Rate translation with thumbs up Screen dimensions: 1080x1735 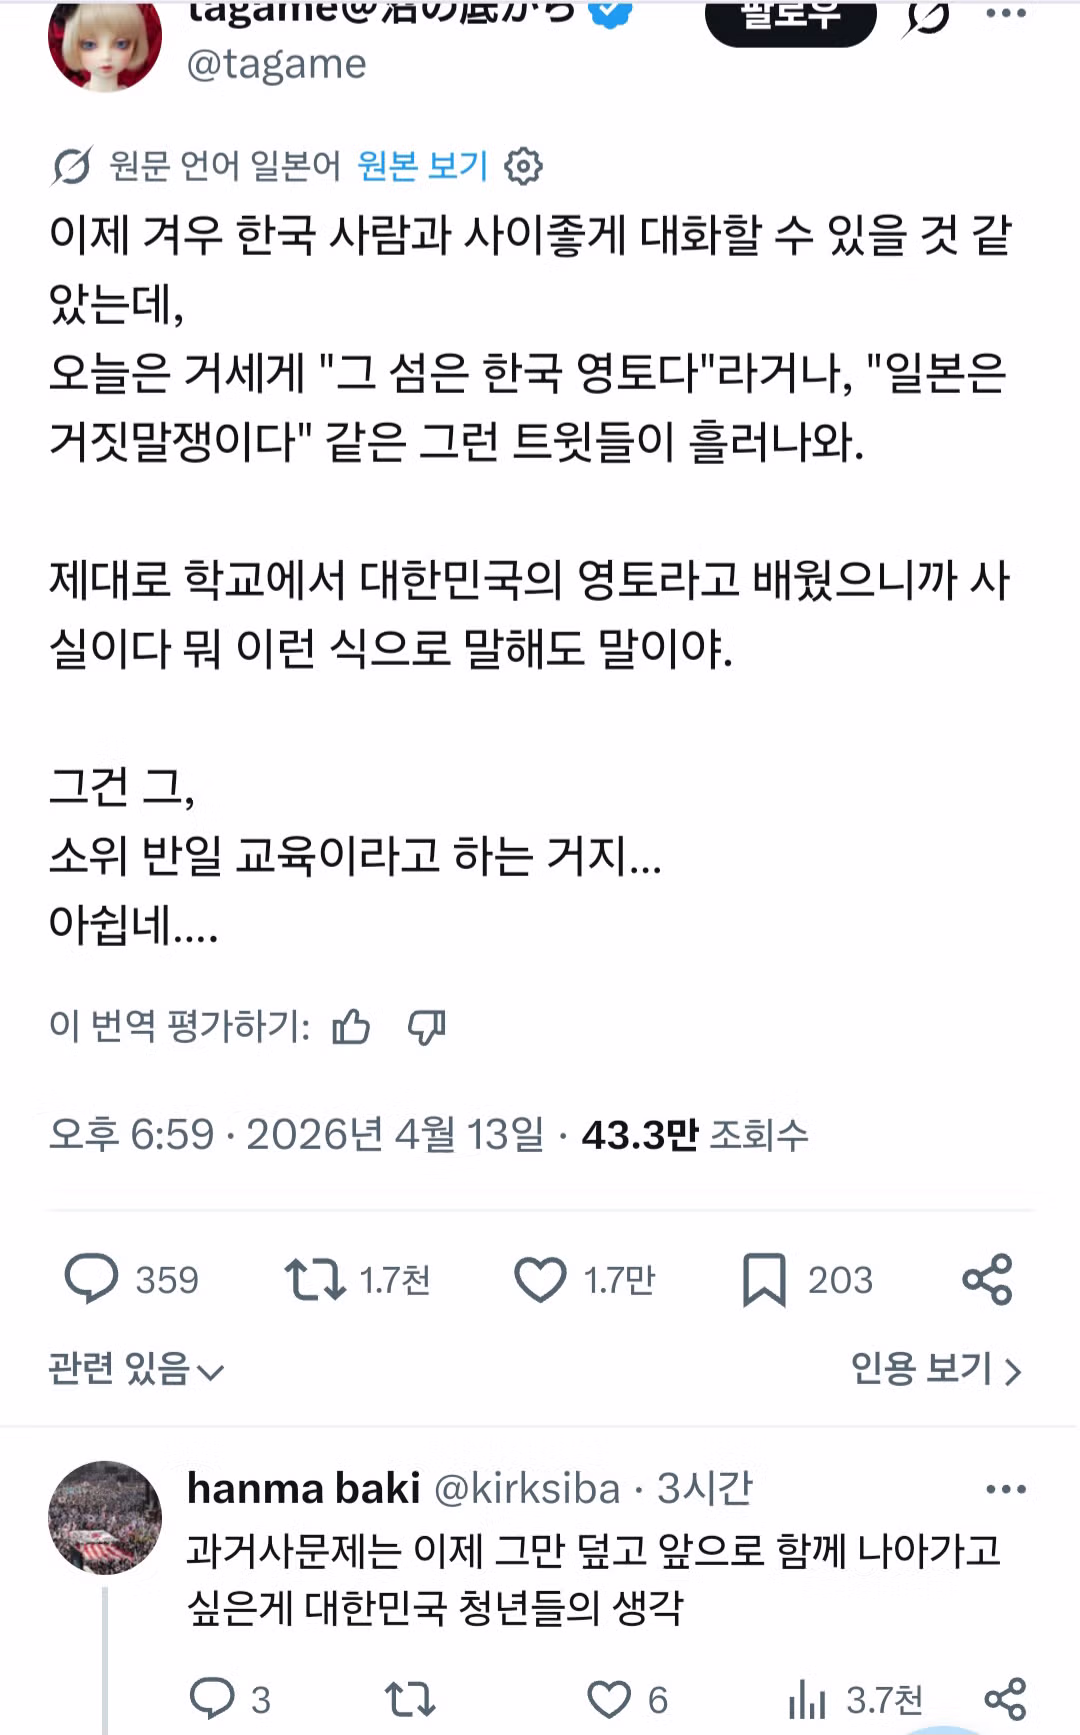(351, 1027)
